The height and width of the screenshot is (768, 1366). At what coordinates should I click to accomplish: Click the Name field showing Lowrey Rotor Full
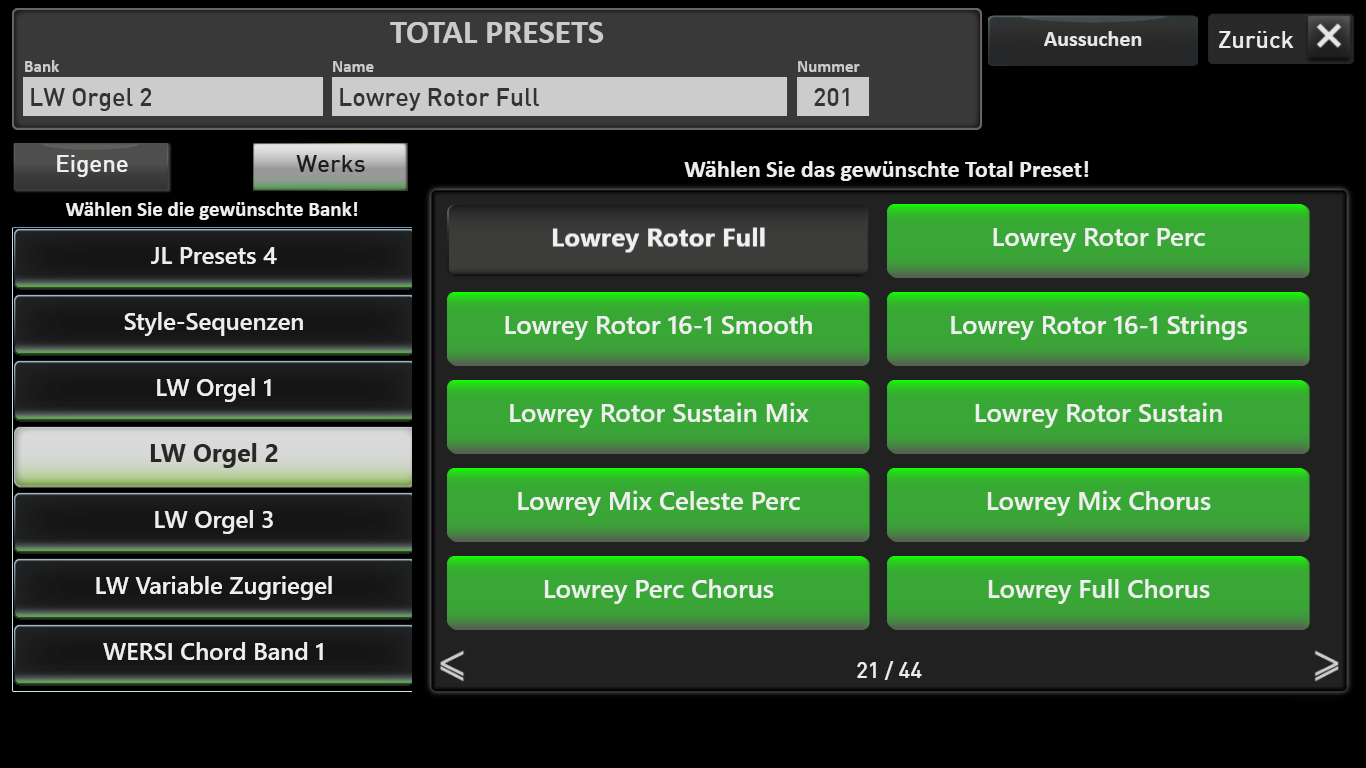[x=559, y=97]
